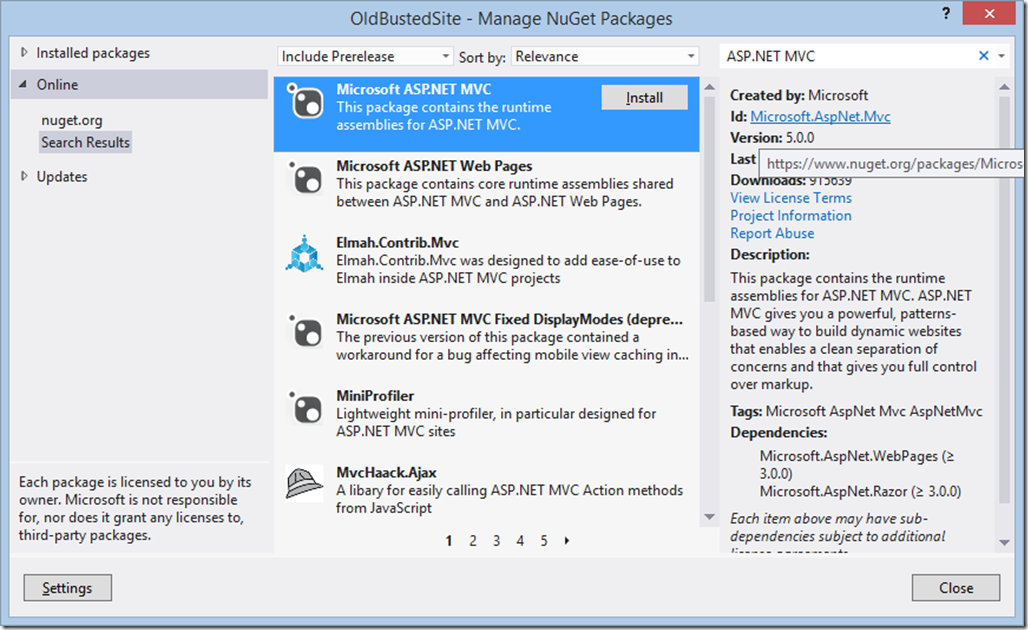The image size is (1028, 630).
Task: Open the help question mark button
Action: coord(946,13)
